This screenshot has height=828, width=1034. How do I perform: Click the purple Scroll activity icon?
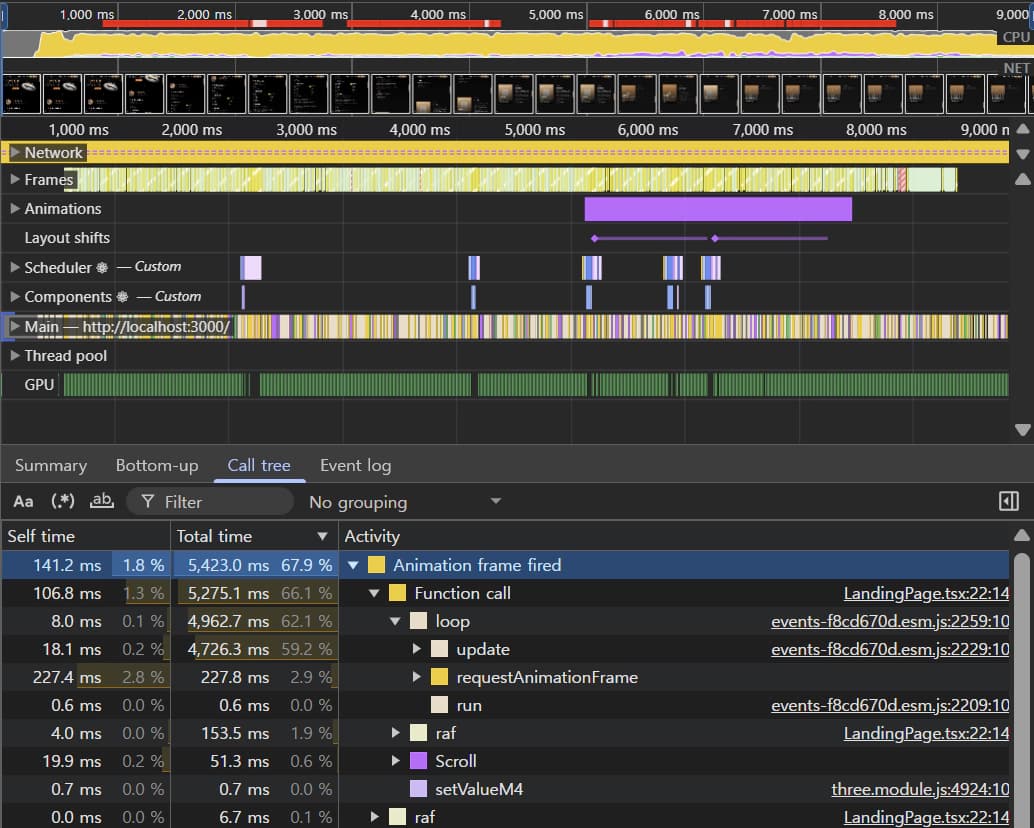click(418, 762)
